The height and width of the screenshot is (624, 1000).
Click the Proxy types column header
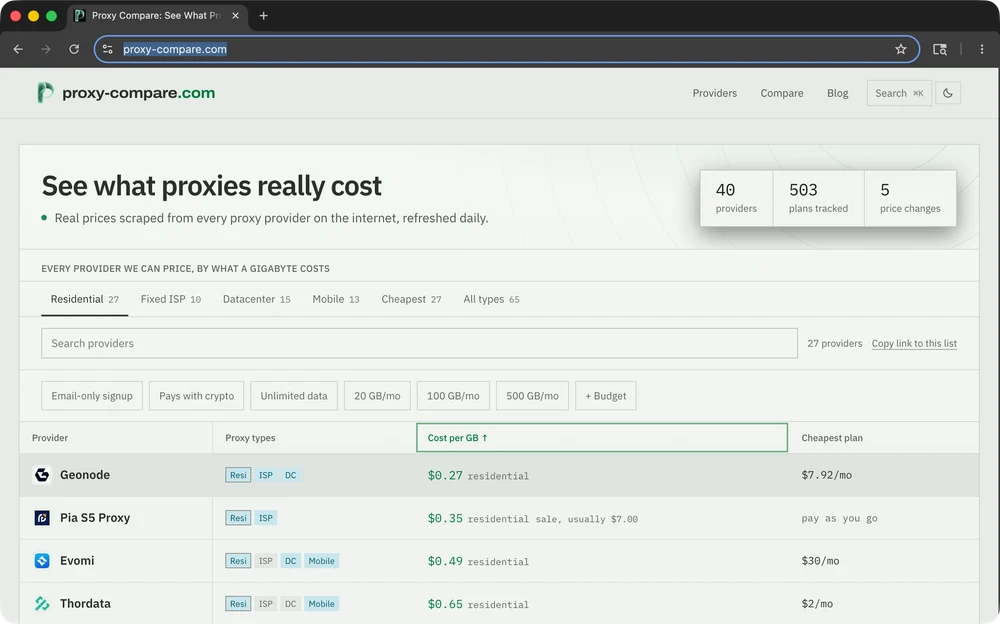(250, 438)
